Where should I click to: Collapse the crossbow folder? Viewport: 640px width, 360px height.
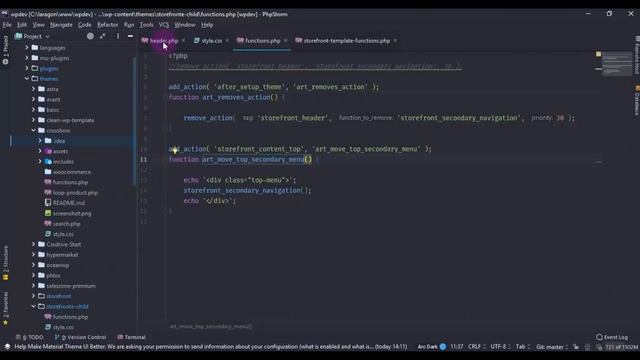[33, 131]
